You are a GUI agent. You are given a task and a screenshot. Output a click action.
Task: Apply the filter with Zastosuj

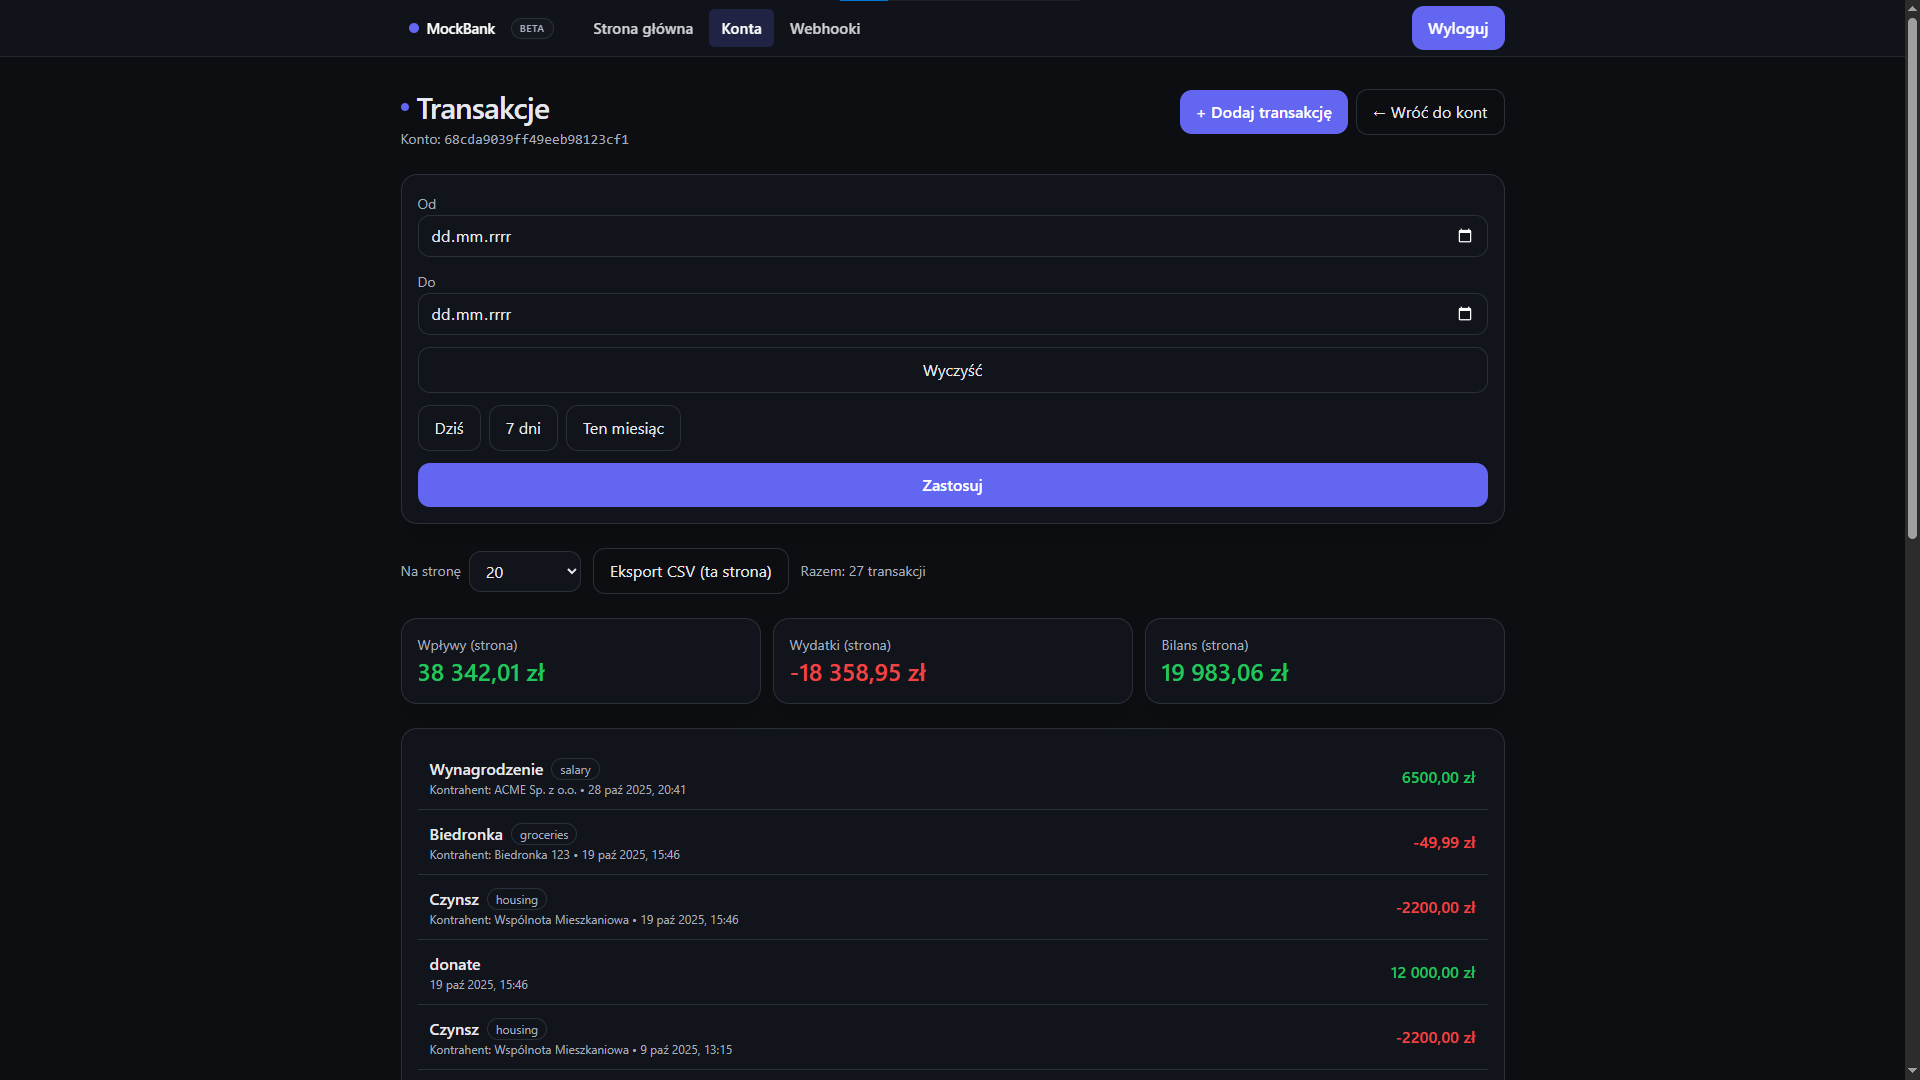[952, 485]
